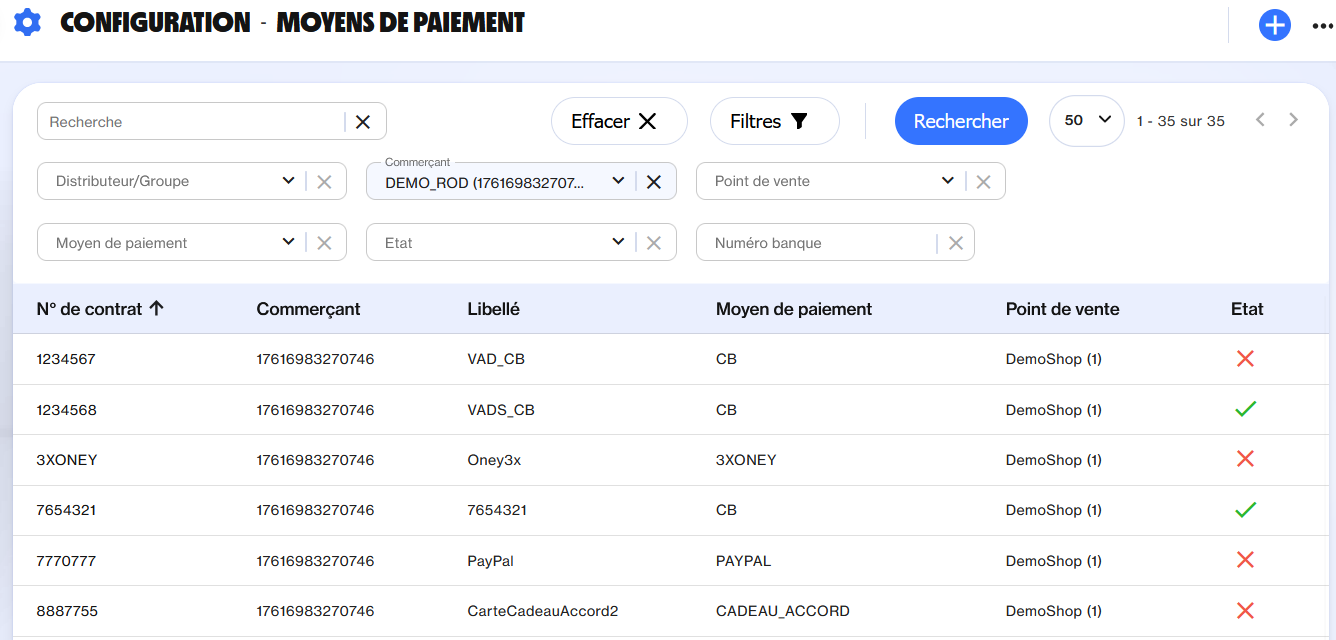Sort by Libellé column header
1336x640 pixels.
[493, 309]
